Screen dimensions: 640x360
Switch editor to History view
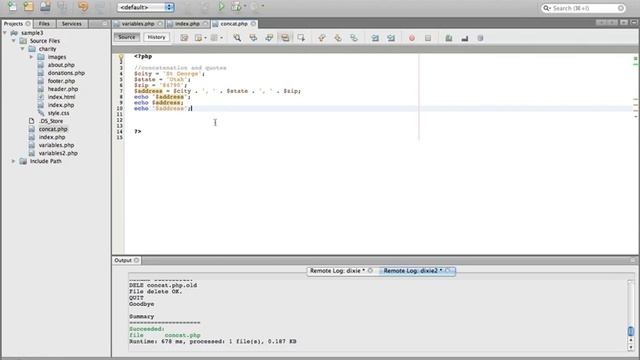[156, 37]
